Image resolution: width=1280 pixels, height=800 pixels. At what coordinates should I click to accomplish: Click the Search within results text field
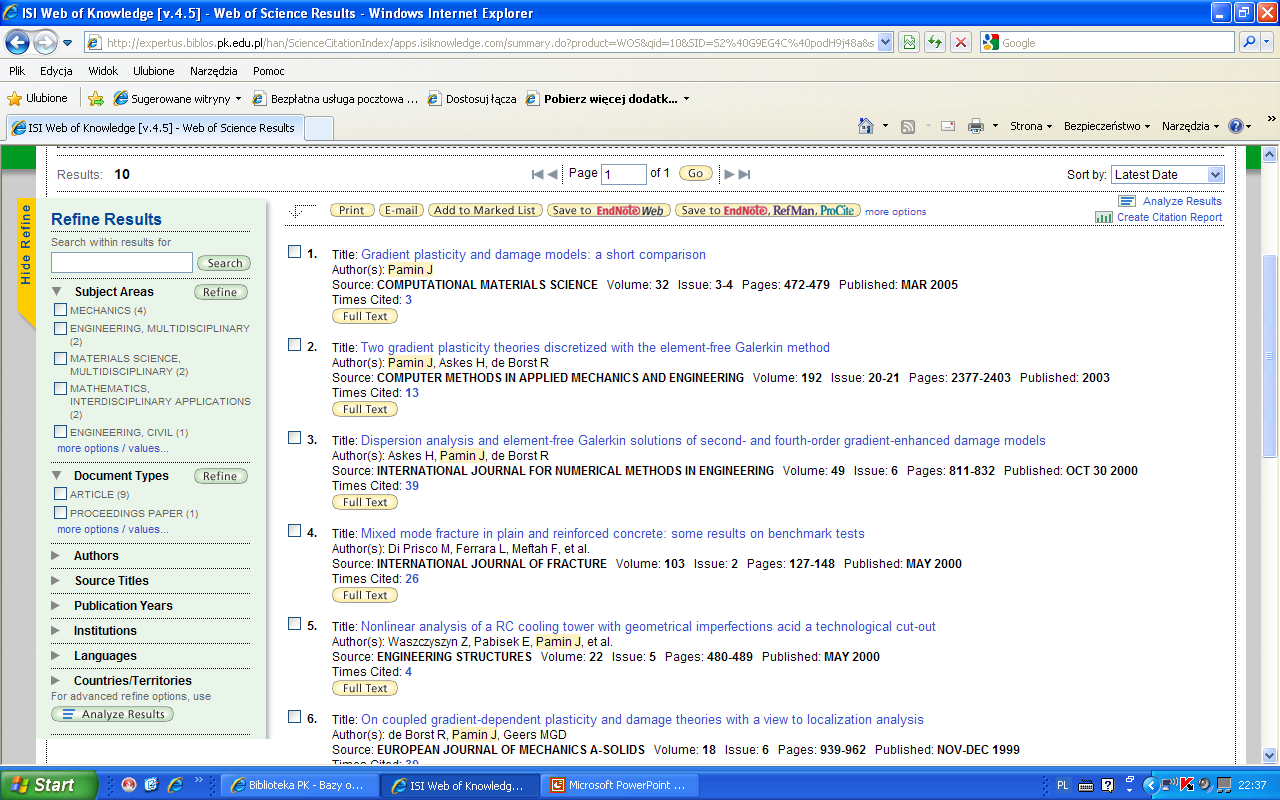[122, 262]
